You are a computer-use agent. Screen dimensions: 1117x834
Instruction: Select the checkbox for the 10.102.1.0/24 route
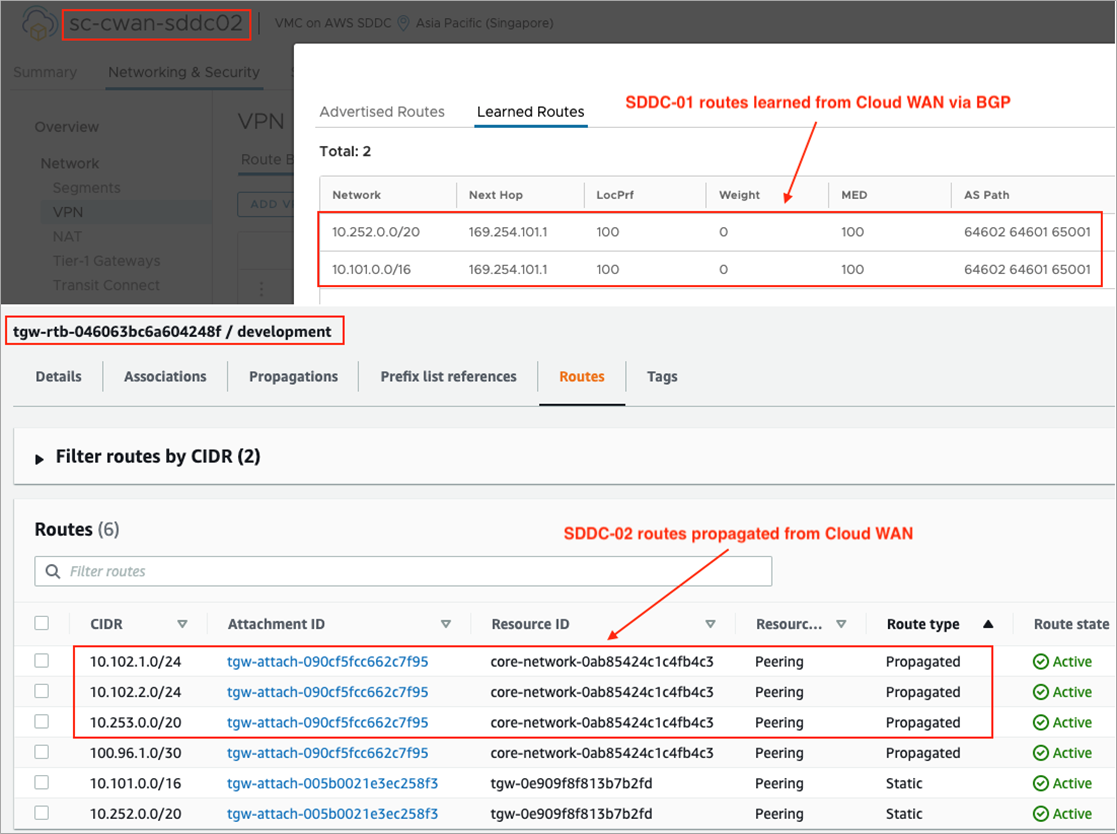tap(41, 661)
